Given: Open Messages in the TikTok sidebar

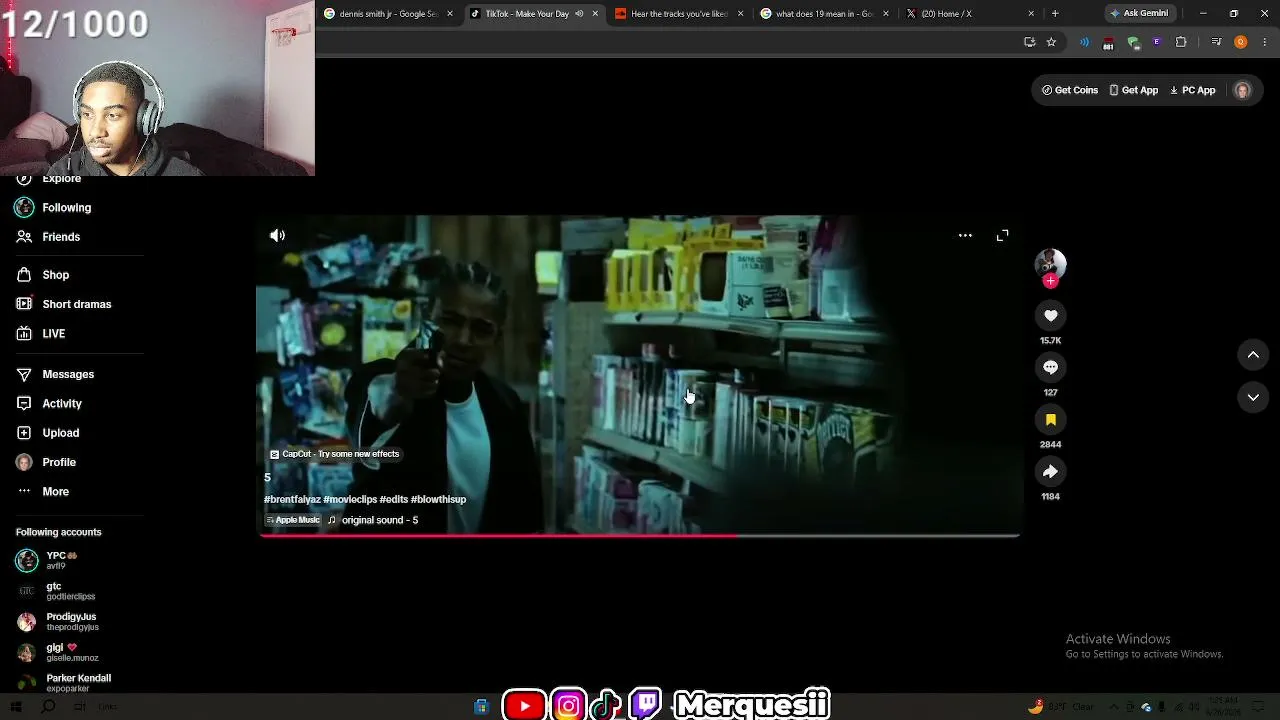Looking at the screenshot, I should (x=55, y=374).
